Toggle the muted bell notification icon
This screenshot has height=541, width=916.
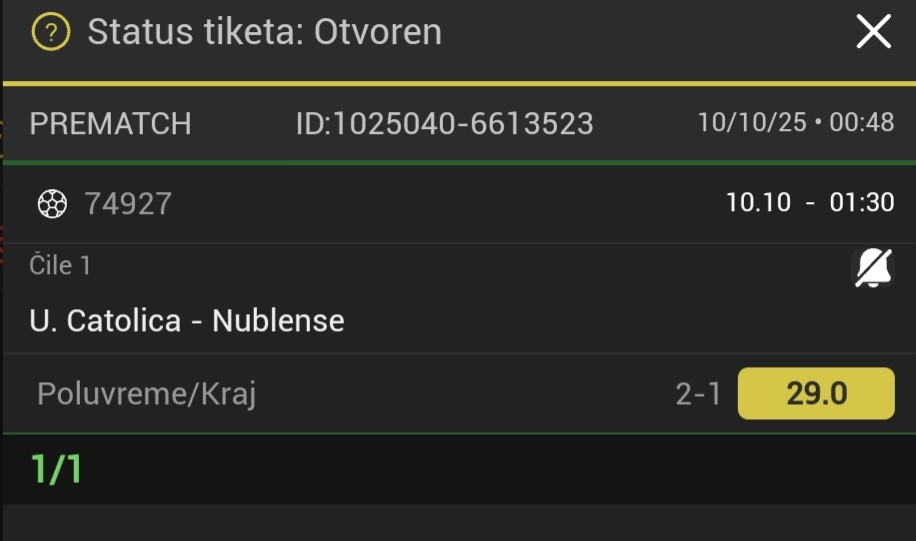tap(873, 268)
